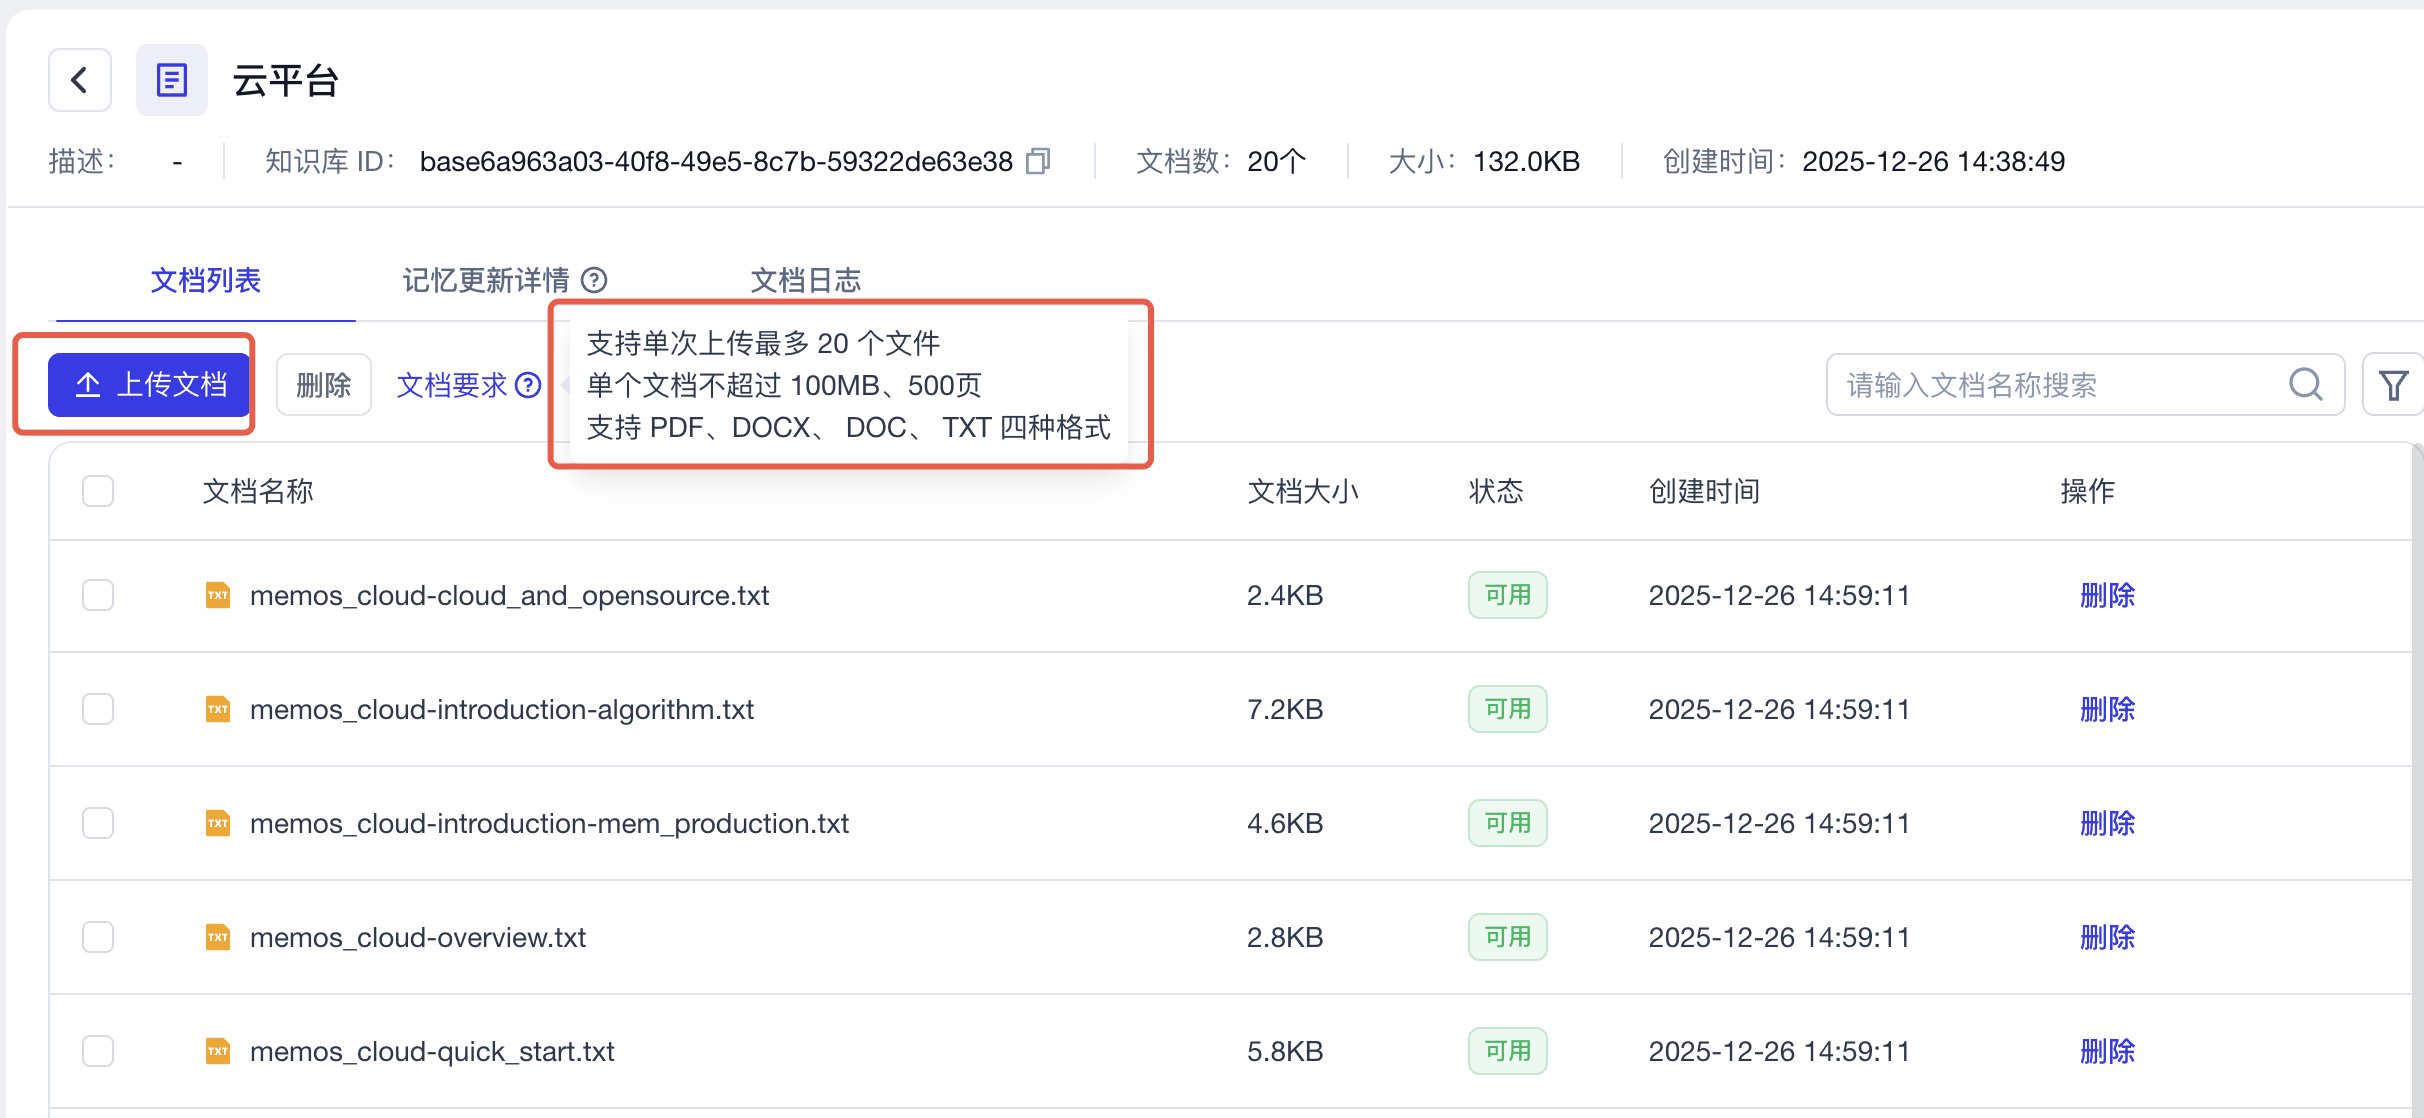
Task: Click the document icon beside 云平台
Action: (172, 80)
